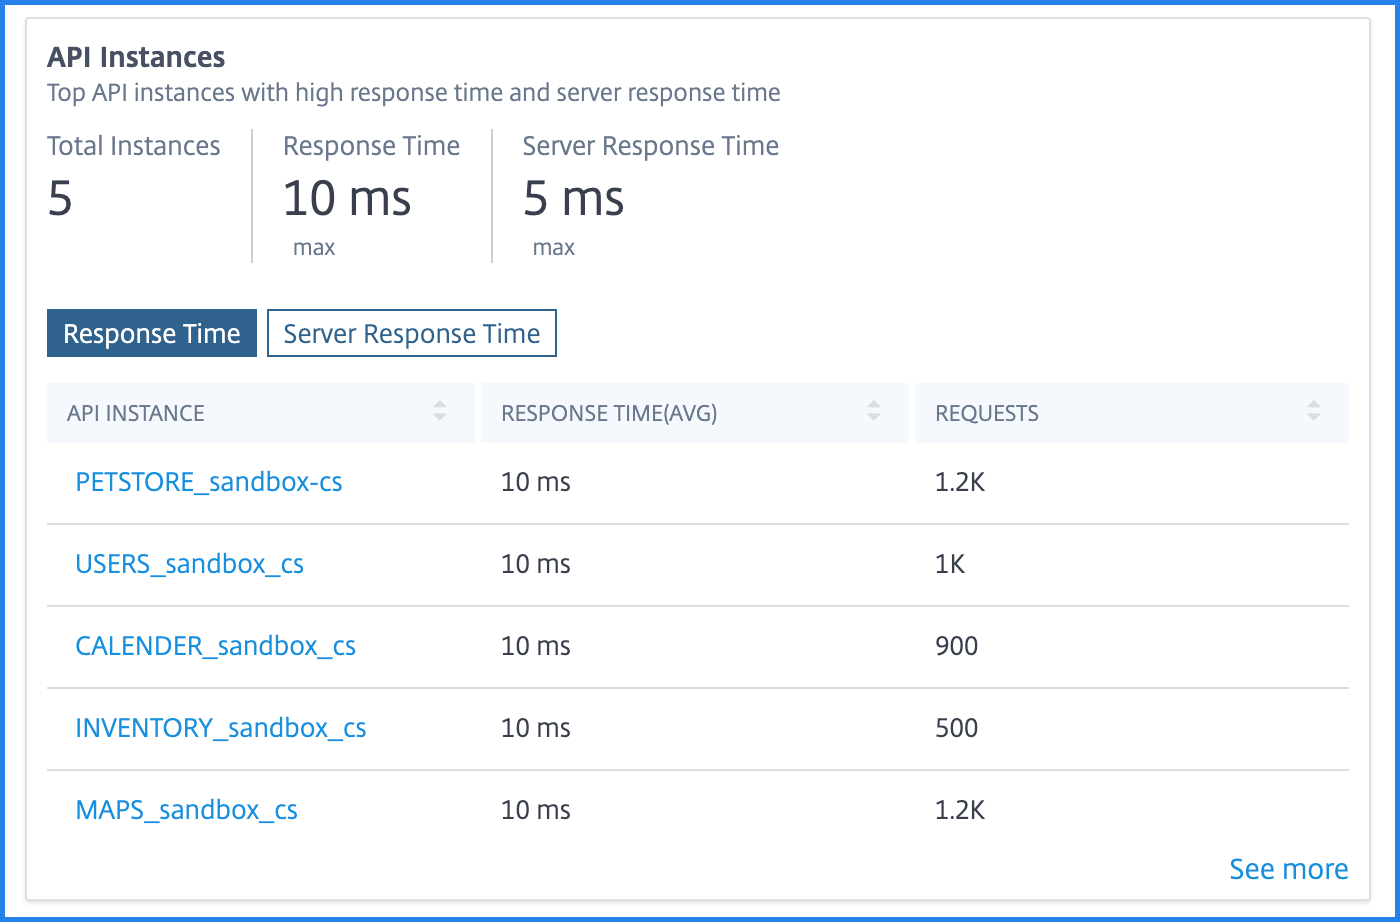This screenshot has height=922, width=1400.
Task: Open PETSTORE_sandbox-cs instance
Action: point(209,482)
